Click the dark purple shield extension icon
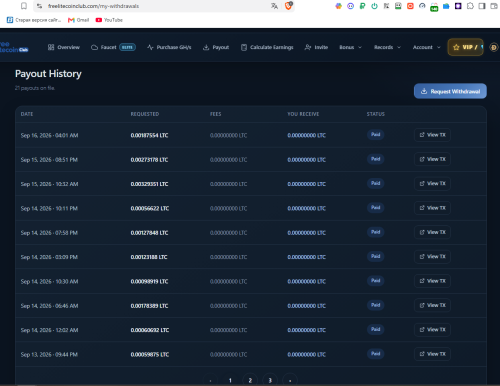The image size is (500, 386). tap(458, 6)
